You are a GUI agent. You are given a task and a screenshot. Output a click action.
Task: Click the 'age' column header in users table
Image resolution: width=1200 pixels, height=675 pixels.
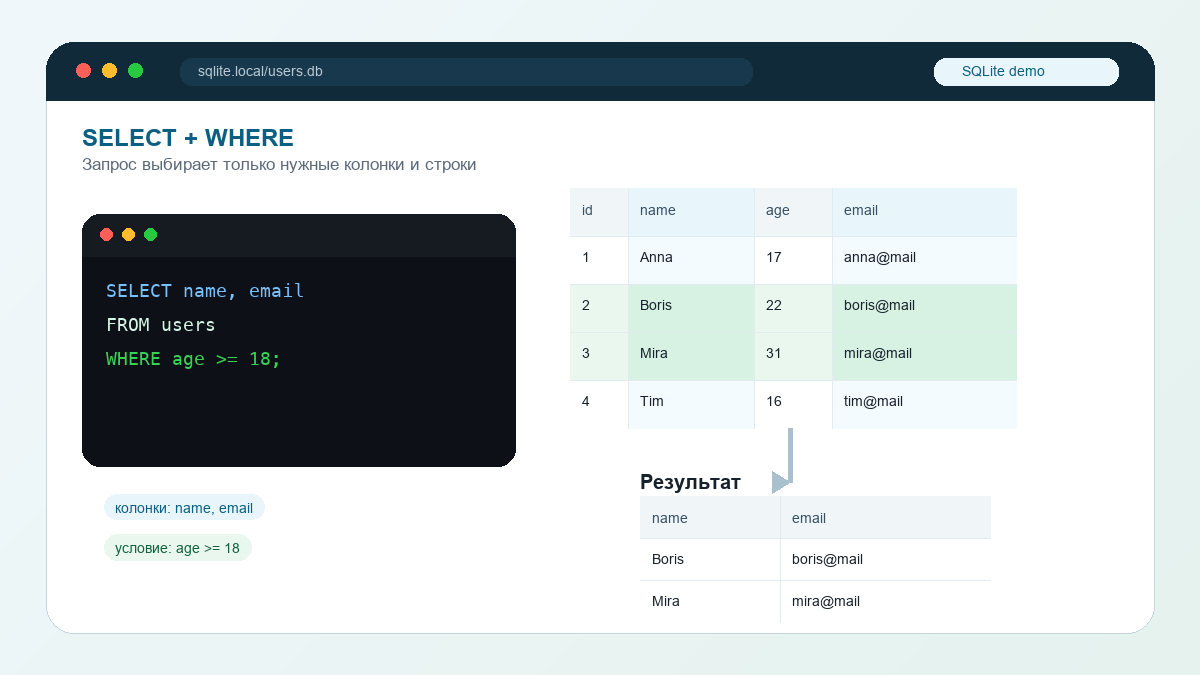click(793, 212)
